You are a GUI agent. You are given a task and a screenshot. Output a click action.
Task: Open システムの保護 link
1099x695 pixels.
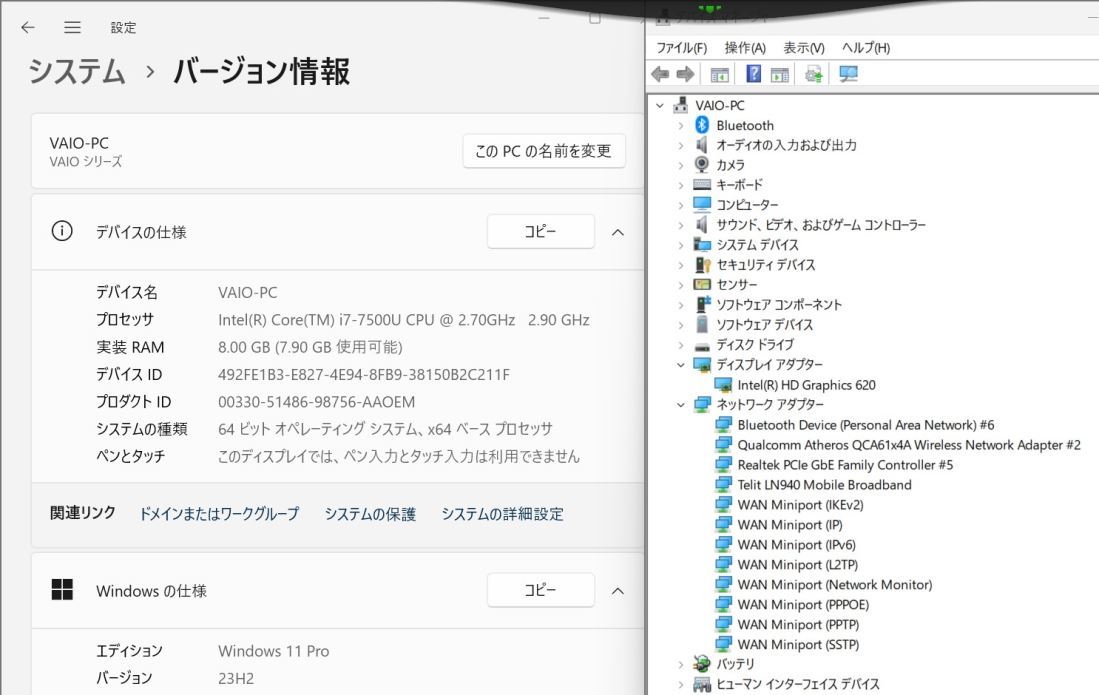click(370, 514)
